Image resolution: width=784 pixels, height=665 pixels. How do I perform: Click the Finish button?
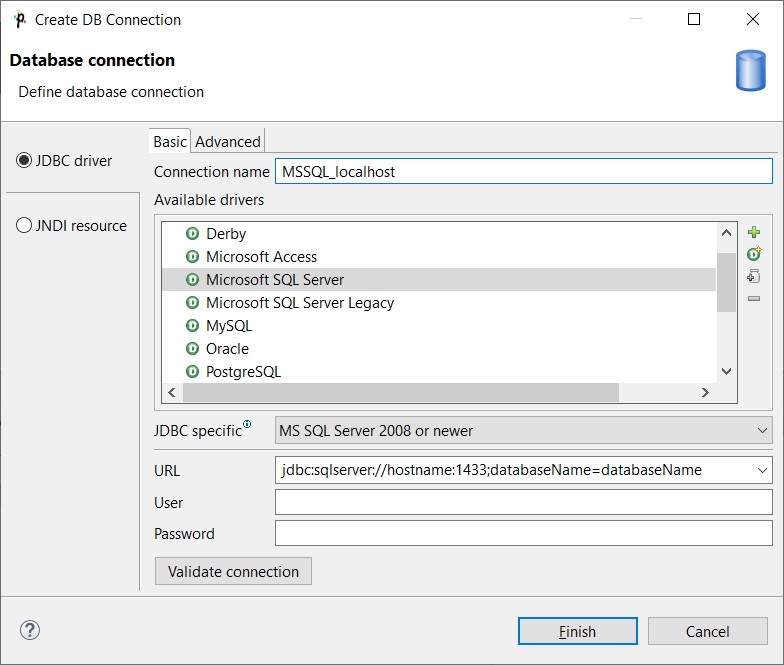coord(578,632)
